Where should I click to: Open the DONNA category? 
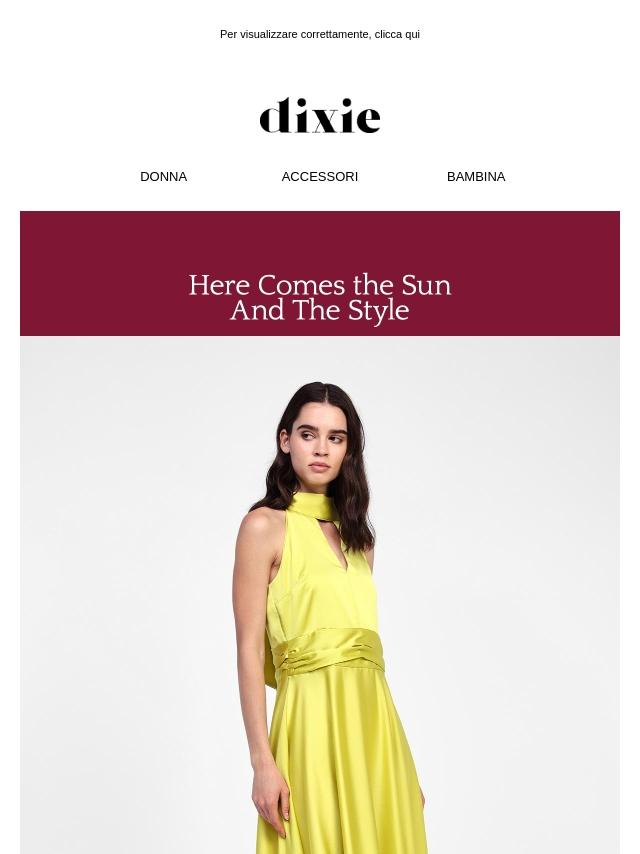point(163,176)
